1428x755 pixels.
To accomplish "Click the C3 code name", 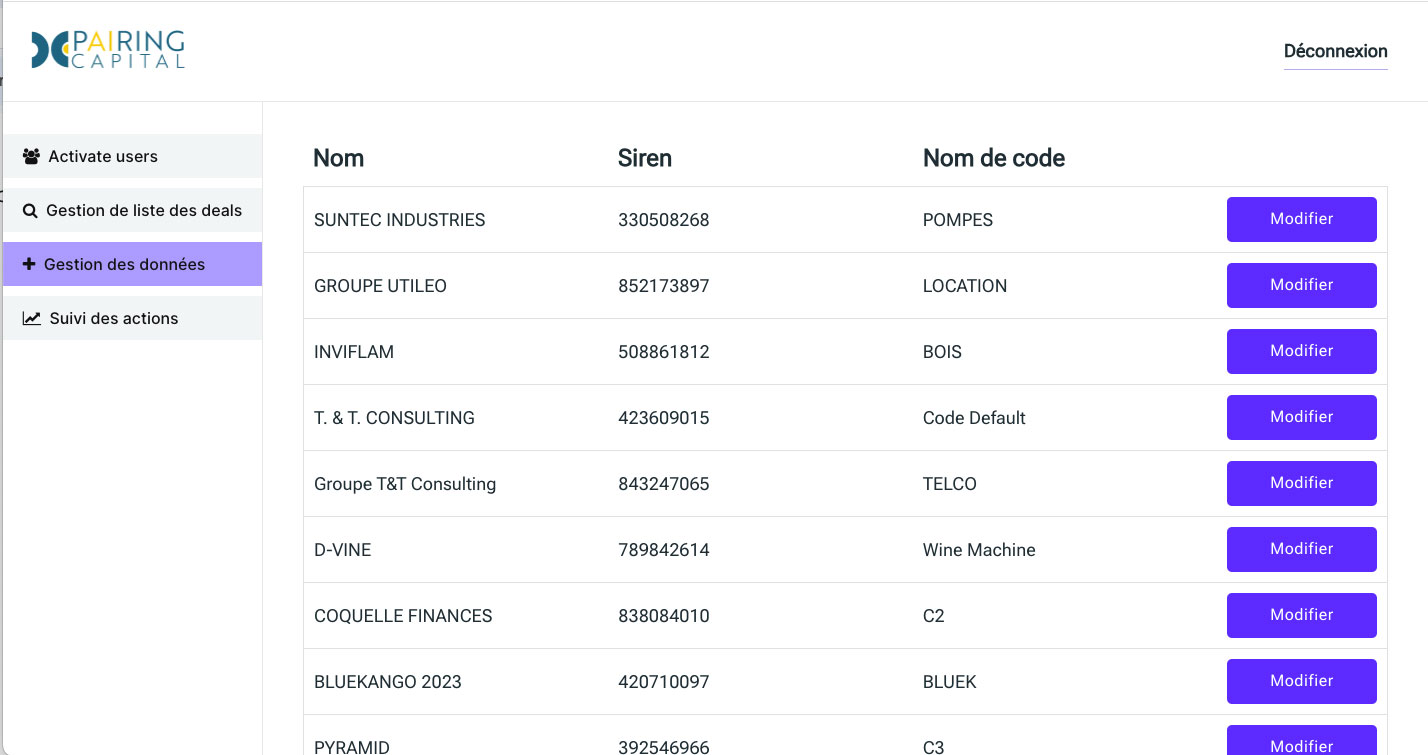I will click(934, 746).
